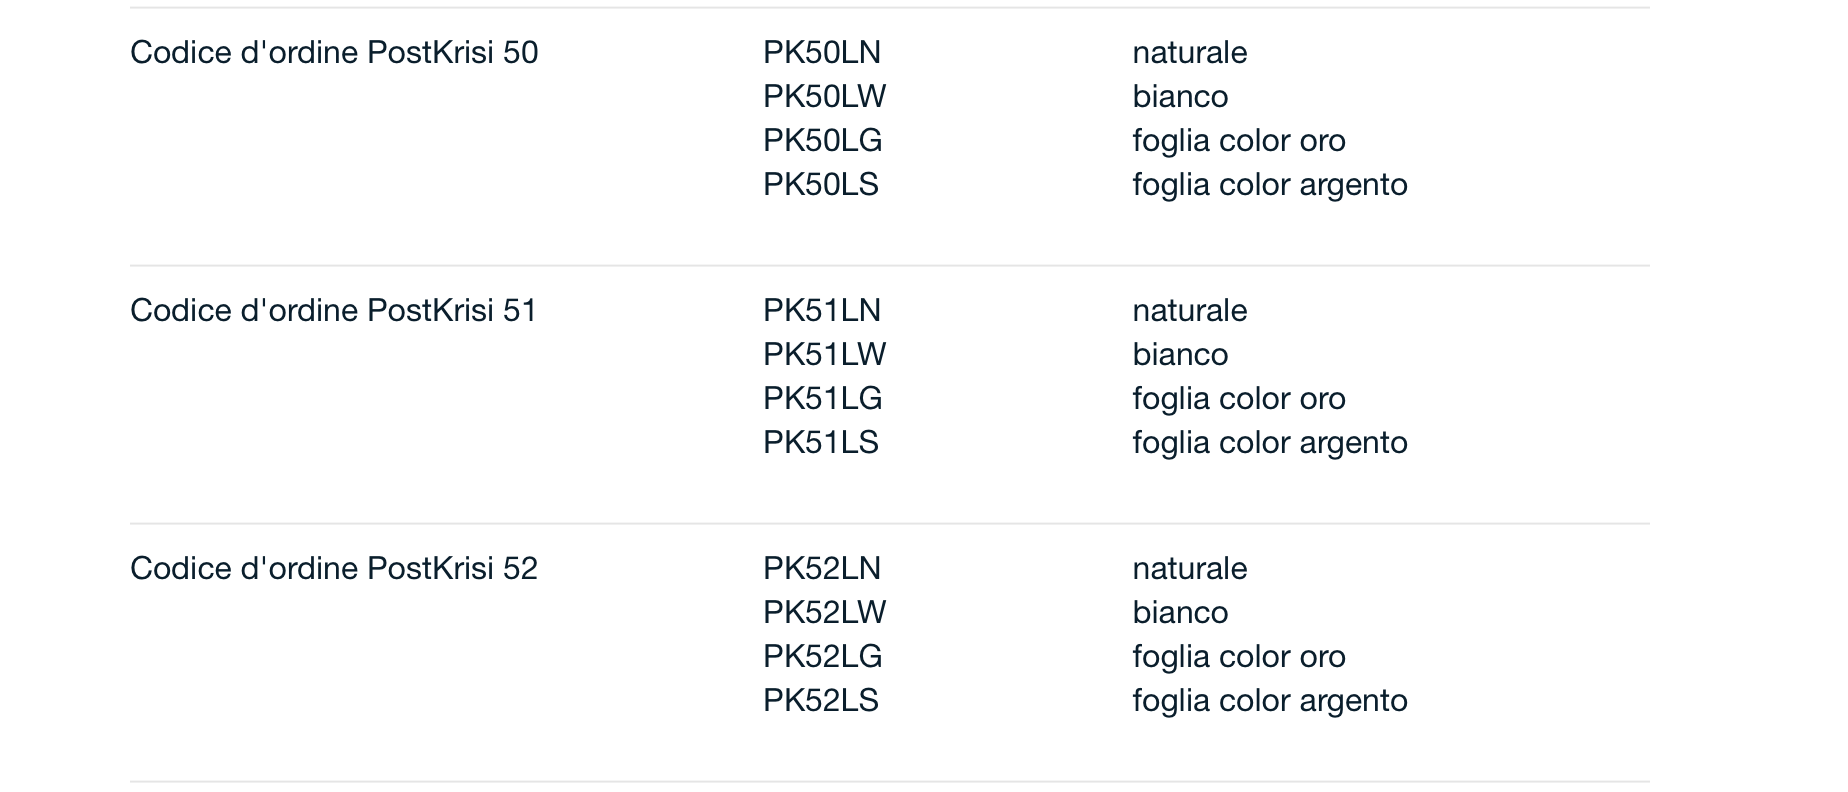The image size is (1848, 792).
Task: Select the PK50LN order code
Action: tap(822, 53)
